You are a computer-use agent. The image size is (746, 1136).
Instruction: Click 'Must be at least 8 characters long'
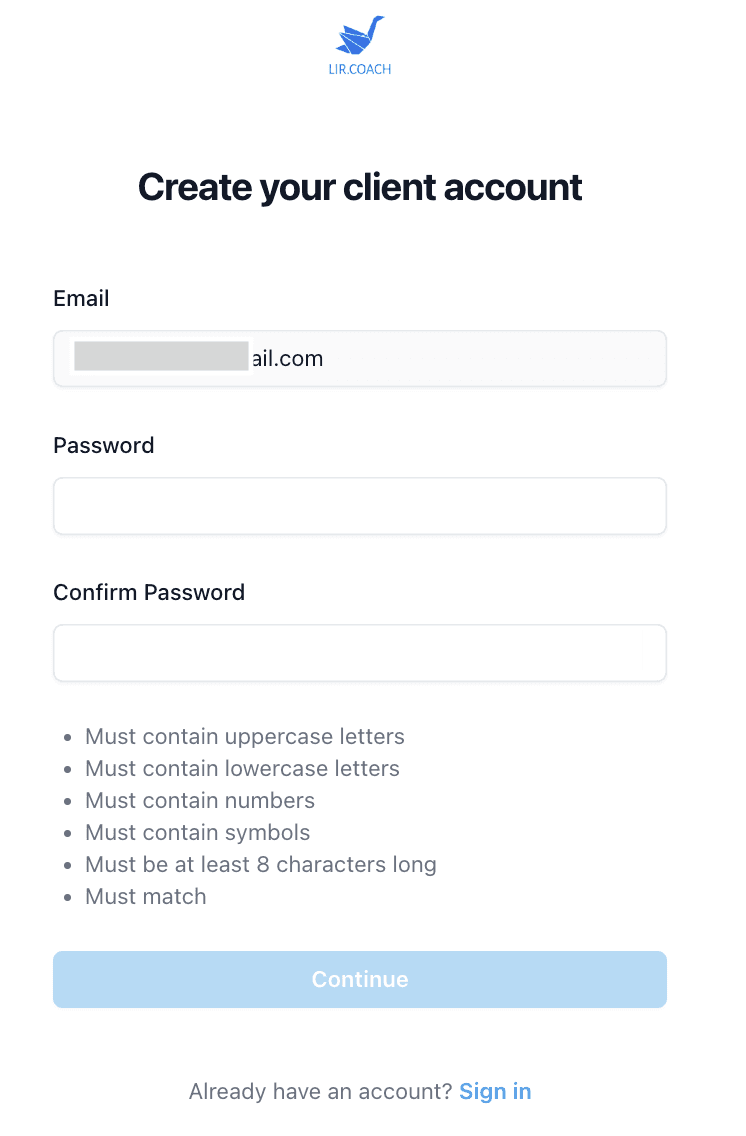point(261,865)
